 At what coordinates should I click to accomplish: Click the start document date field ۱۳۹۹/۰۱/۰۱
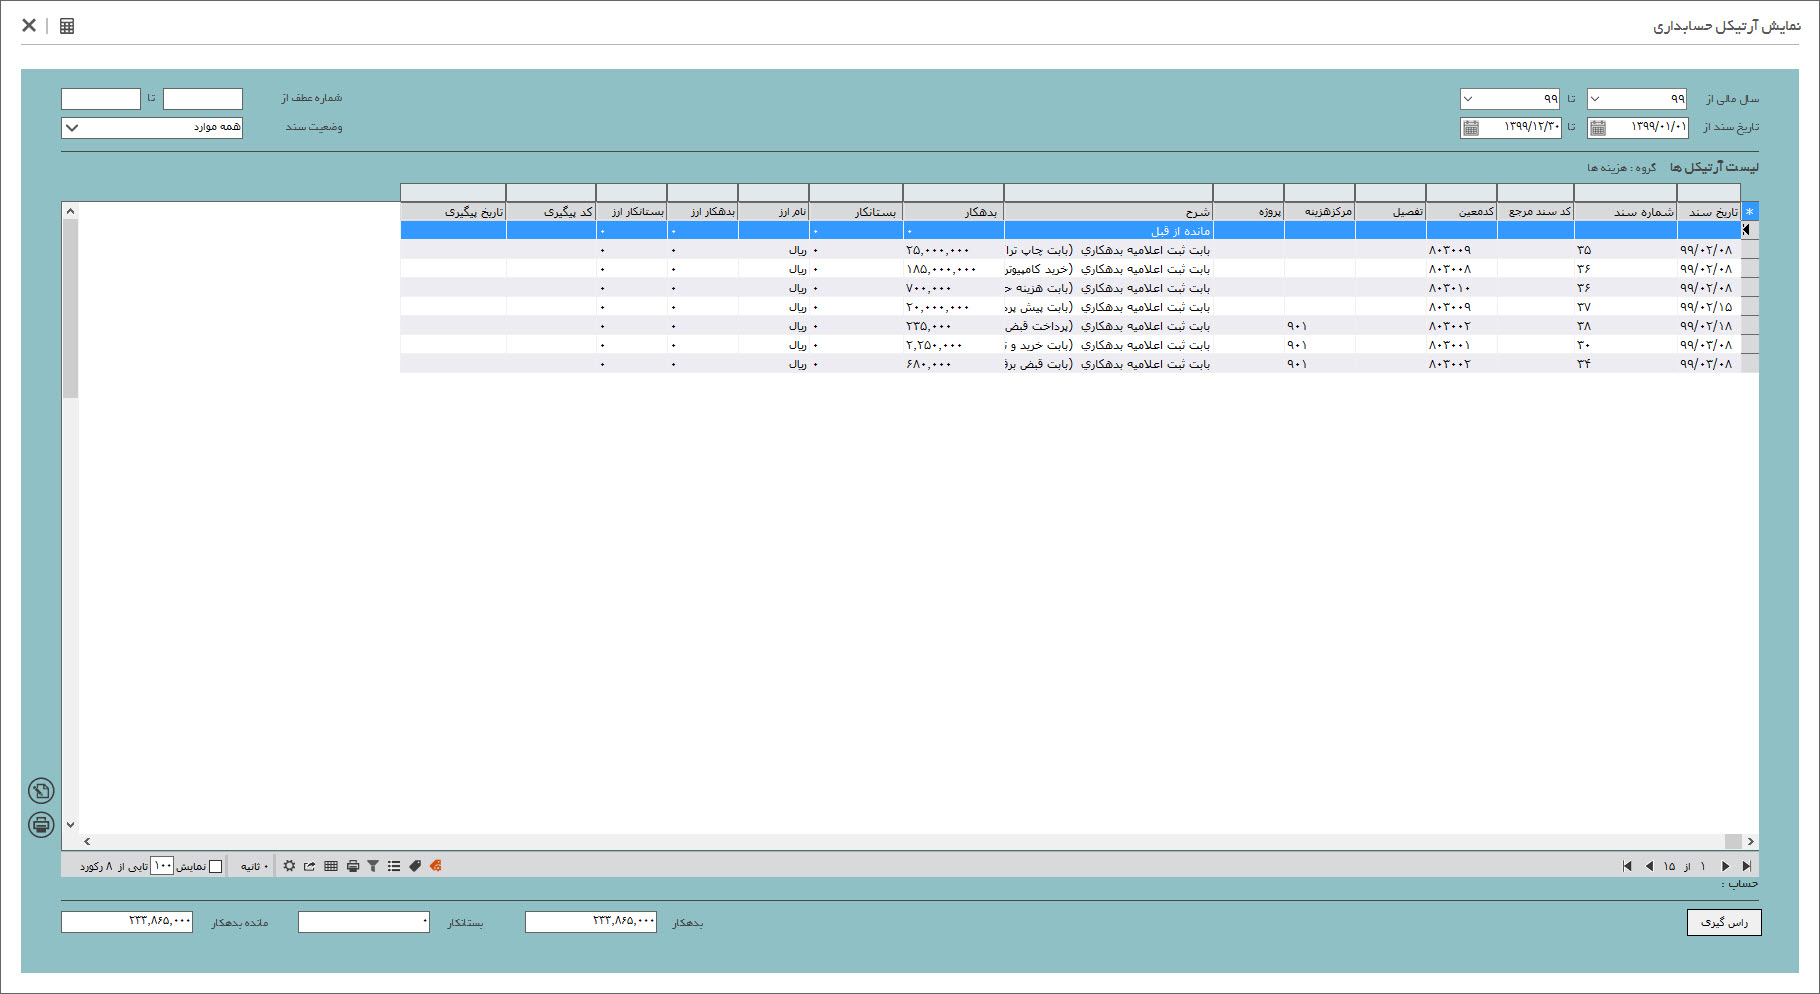click(x=1638, y=128)
